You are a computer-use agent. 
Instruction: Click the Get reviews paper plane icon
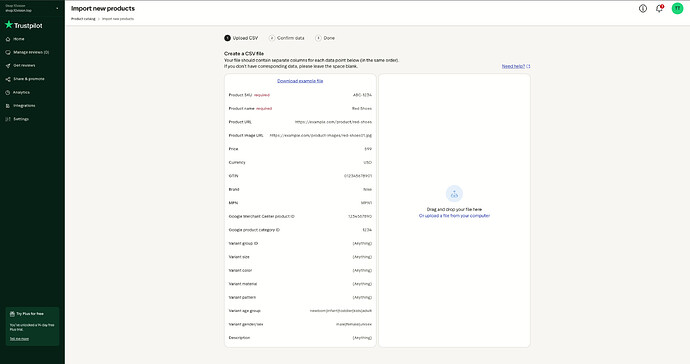(8, 66)
